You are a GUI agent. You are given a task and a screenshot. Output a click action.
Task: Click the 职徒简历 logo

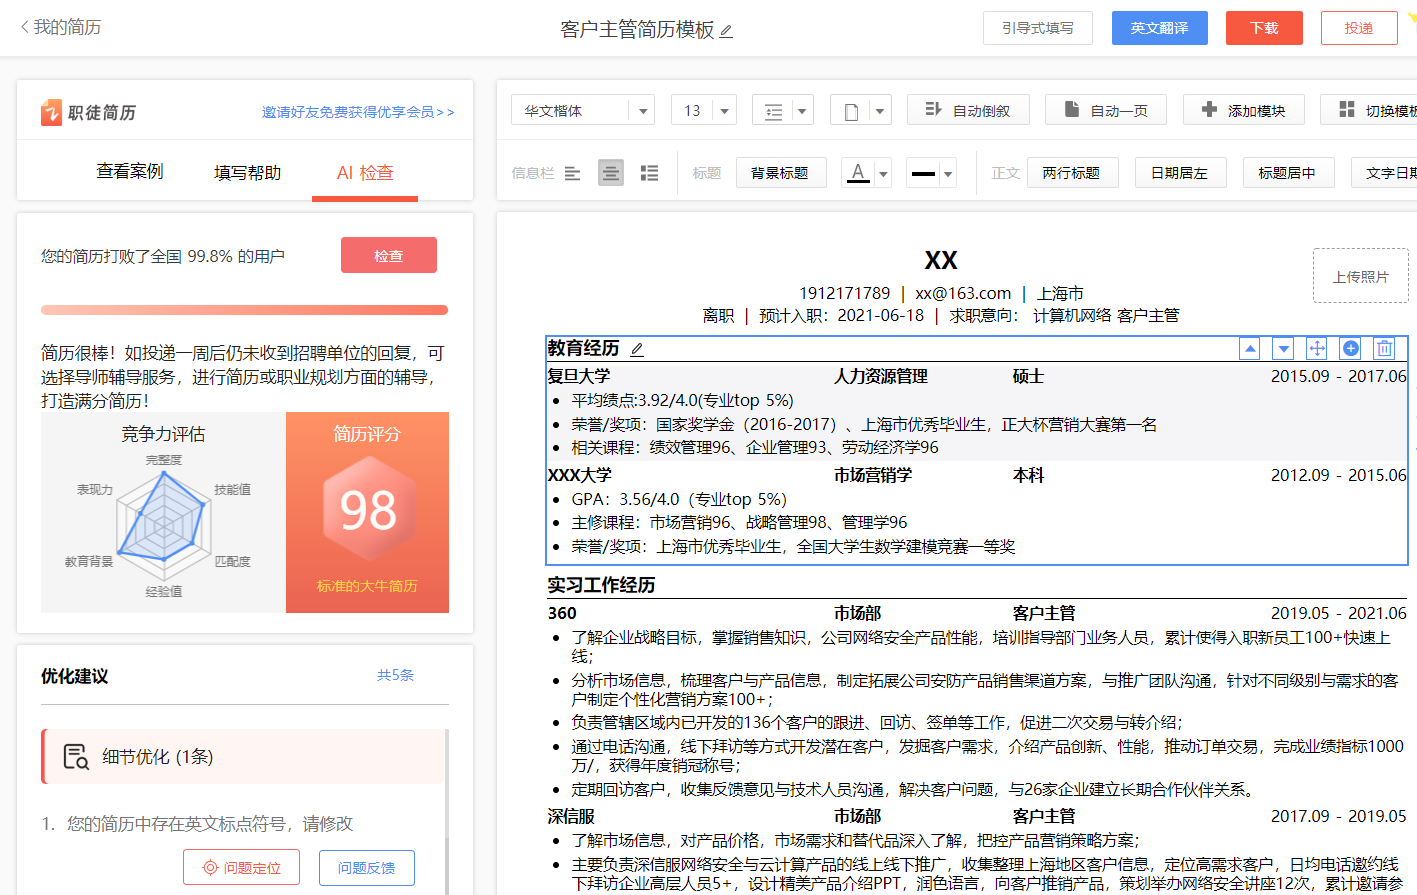[x=88, y=112]
